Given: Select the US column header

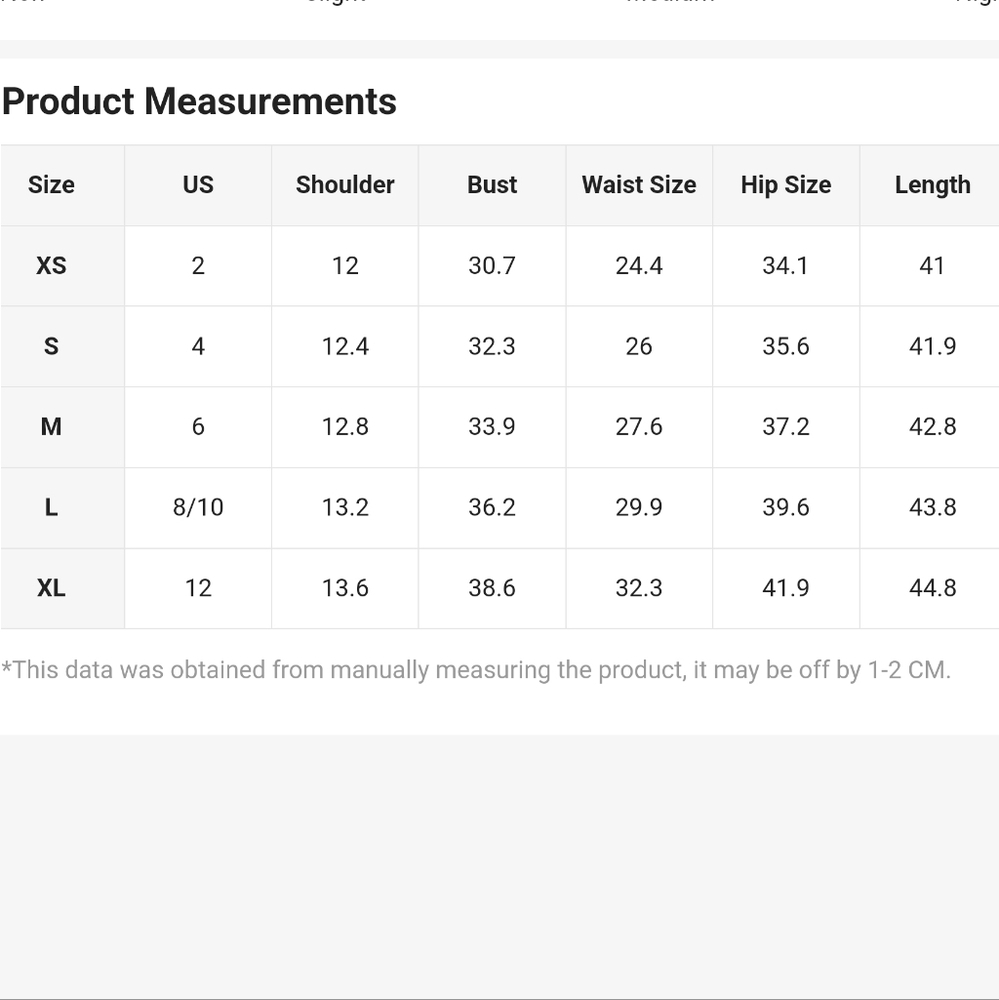Looking at the screenshot, I should [x=198, y=185].
